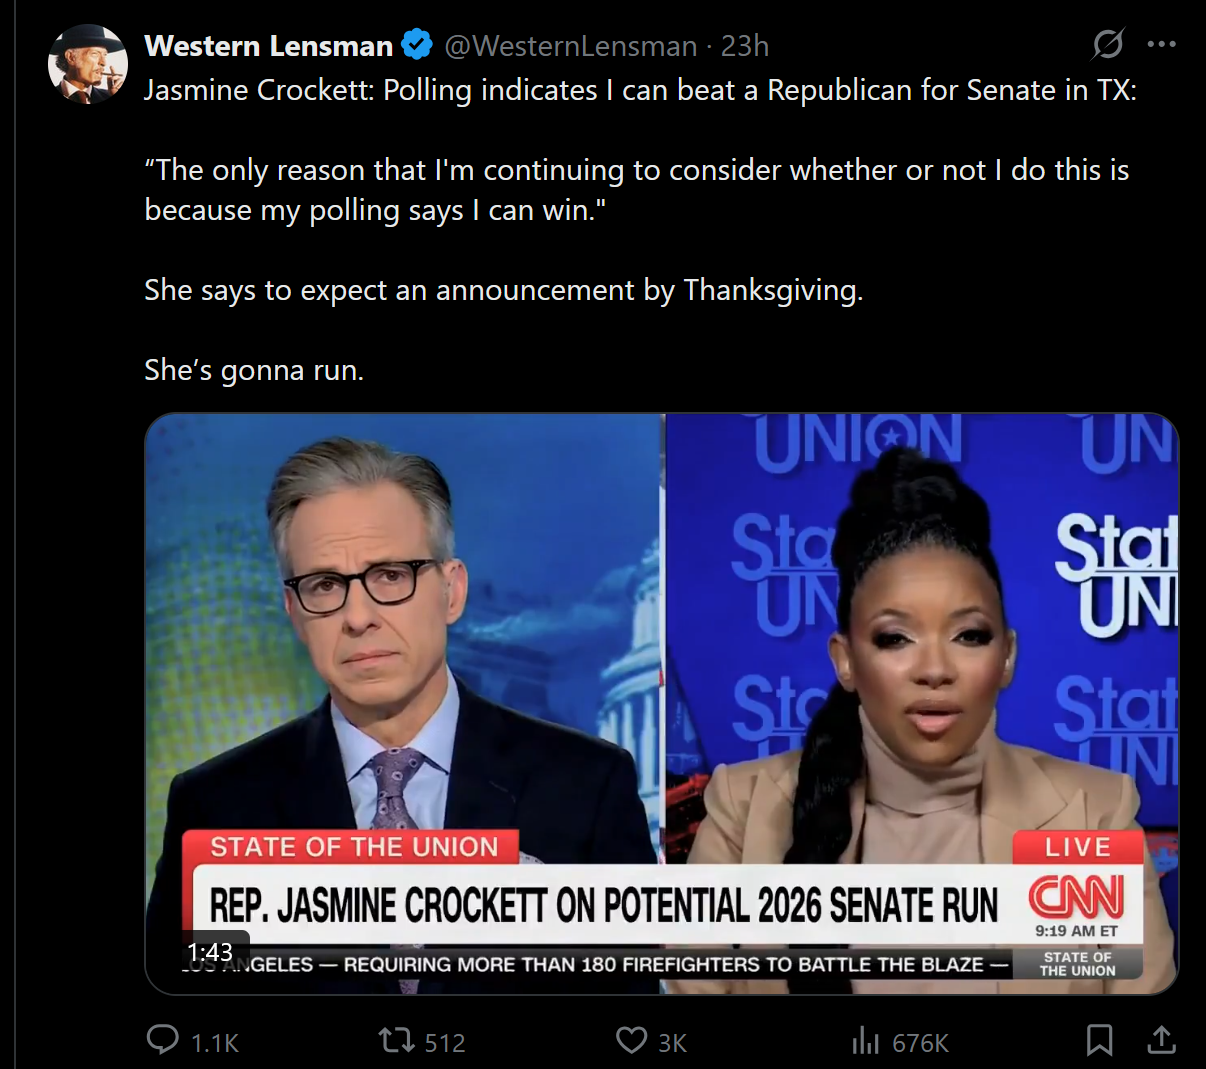
Task: Open the Western Lensman profile avatar
Action: click(x=88, y=64)
